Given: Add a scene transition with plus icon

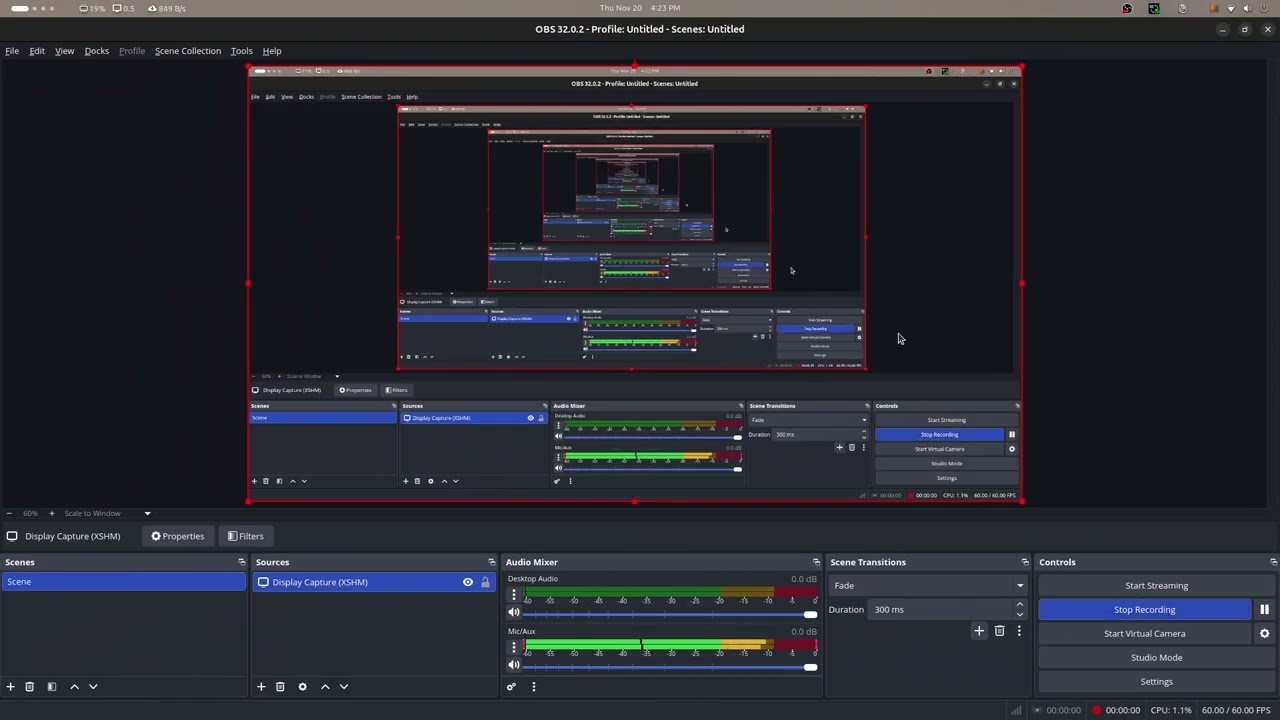Looking at the screenshot, I should tap(979, 631).
